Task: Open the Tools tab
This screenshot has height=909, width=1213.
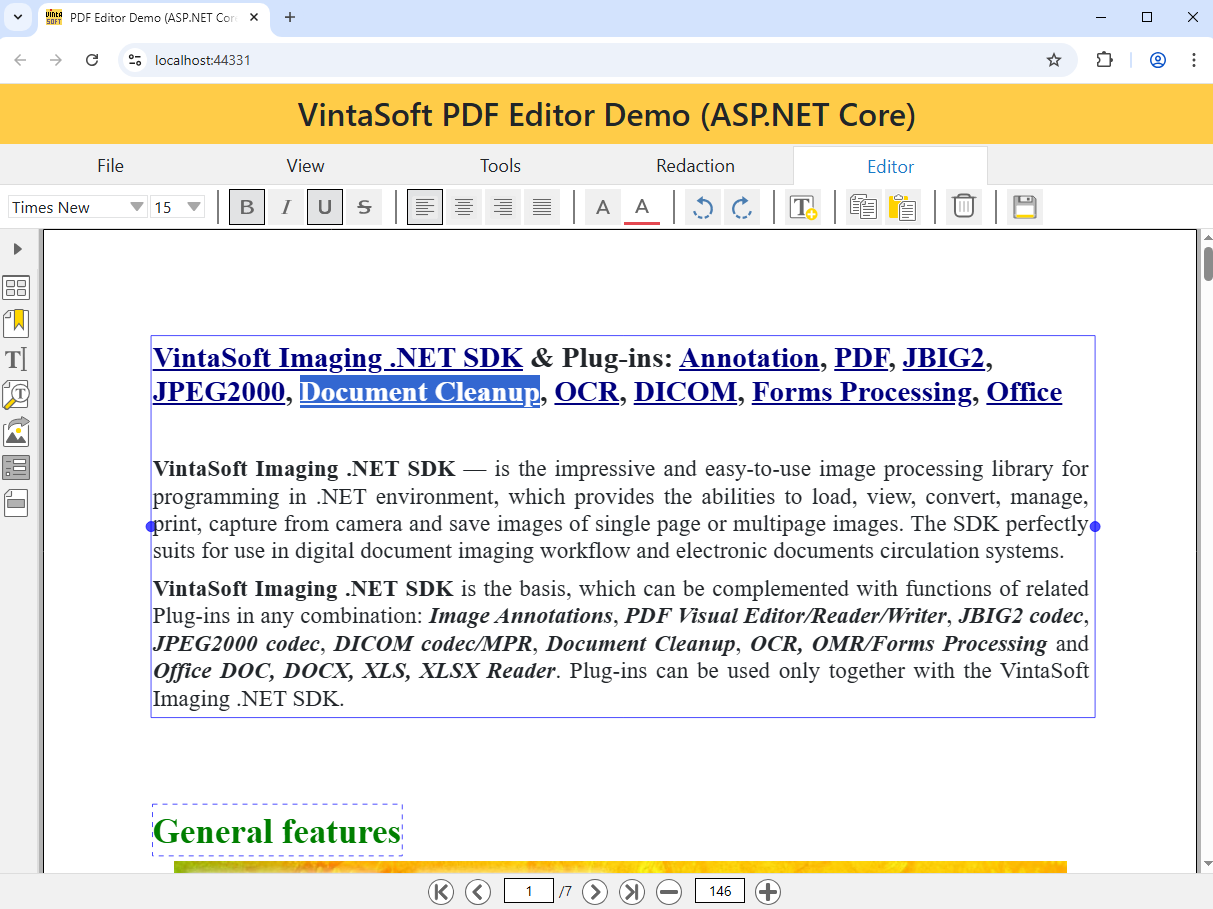Action: (500, 166)
